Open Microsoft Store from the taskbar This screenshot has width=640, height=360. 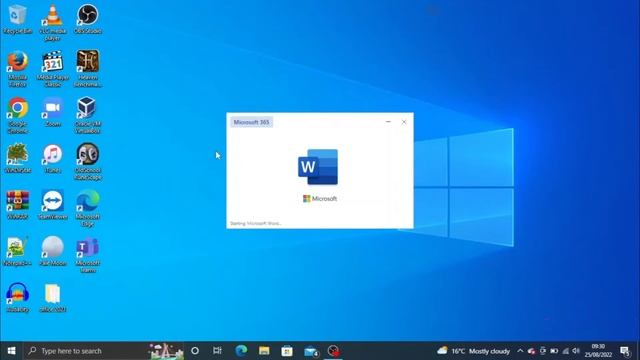pos(287,351)
